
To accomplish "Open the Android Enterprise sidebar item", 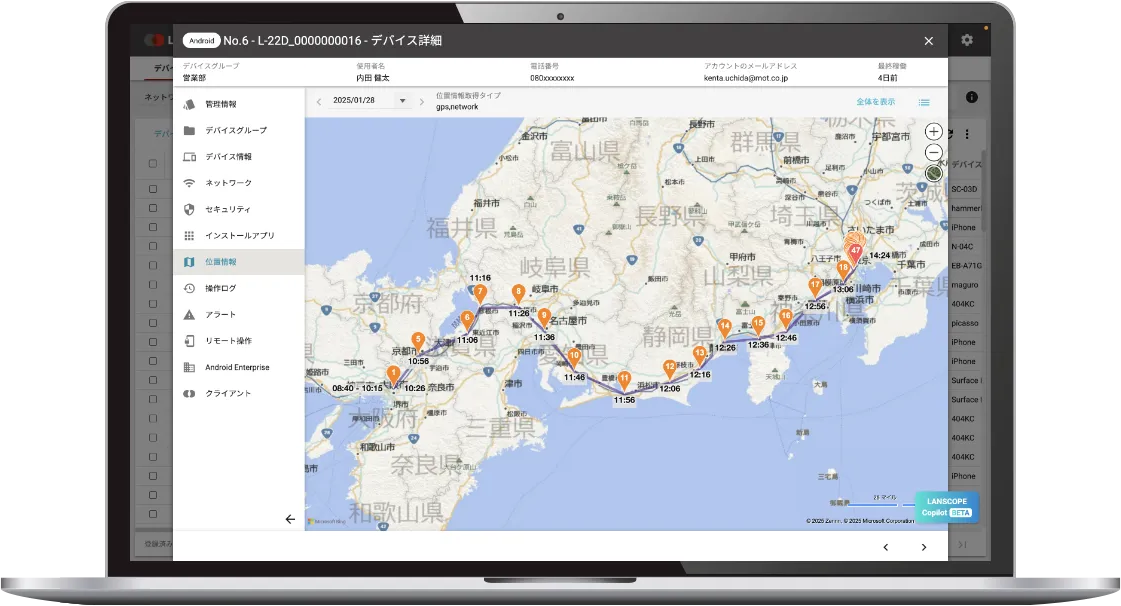I will click(239, 367).
